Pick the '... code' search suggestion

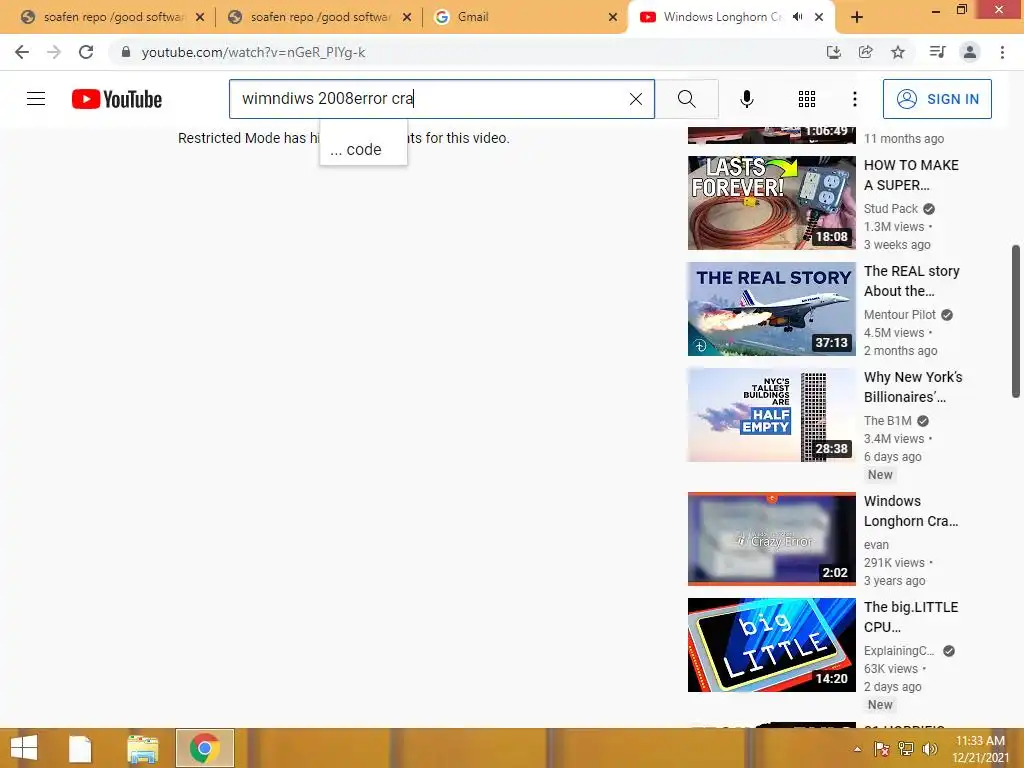363,150
